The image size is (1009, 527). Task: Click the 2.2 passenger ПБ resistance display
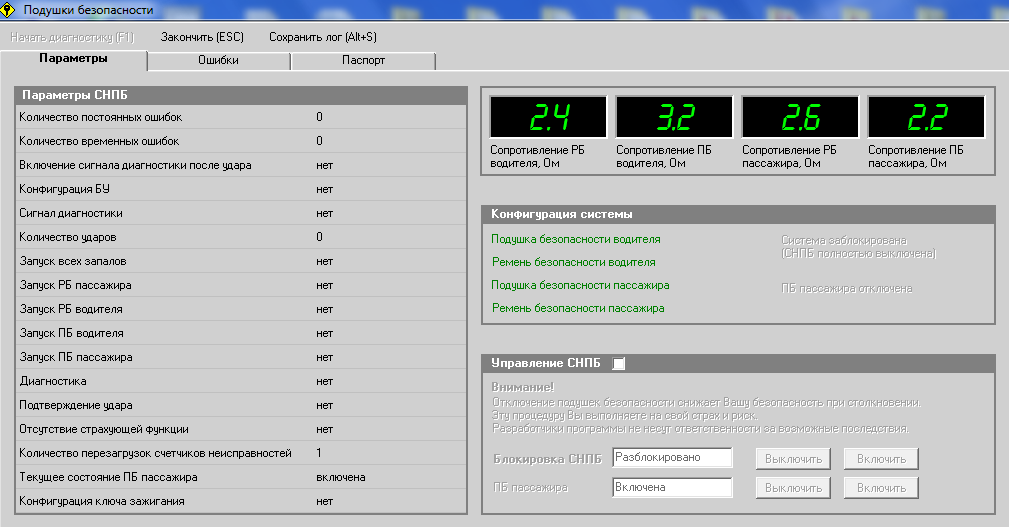tap(927, 117)
